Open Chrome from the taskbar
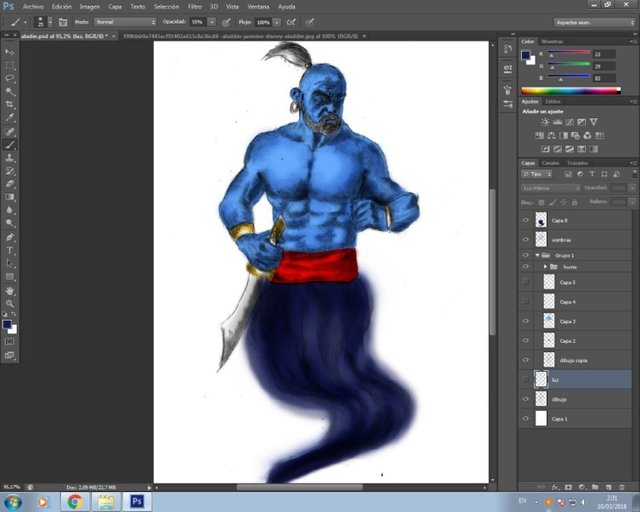Image resolution: width=640 pixels, height=512 pixels. point(75,501)
